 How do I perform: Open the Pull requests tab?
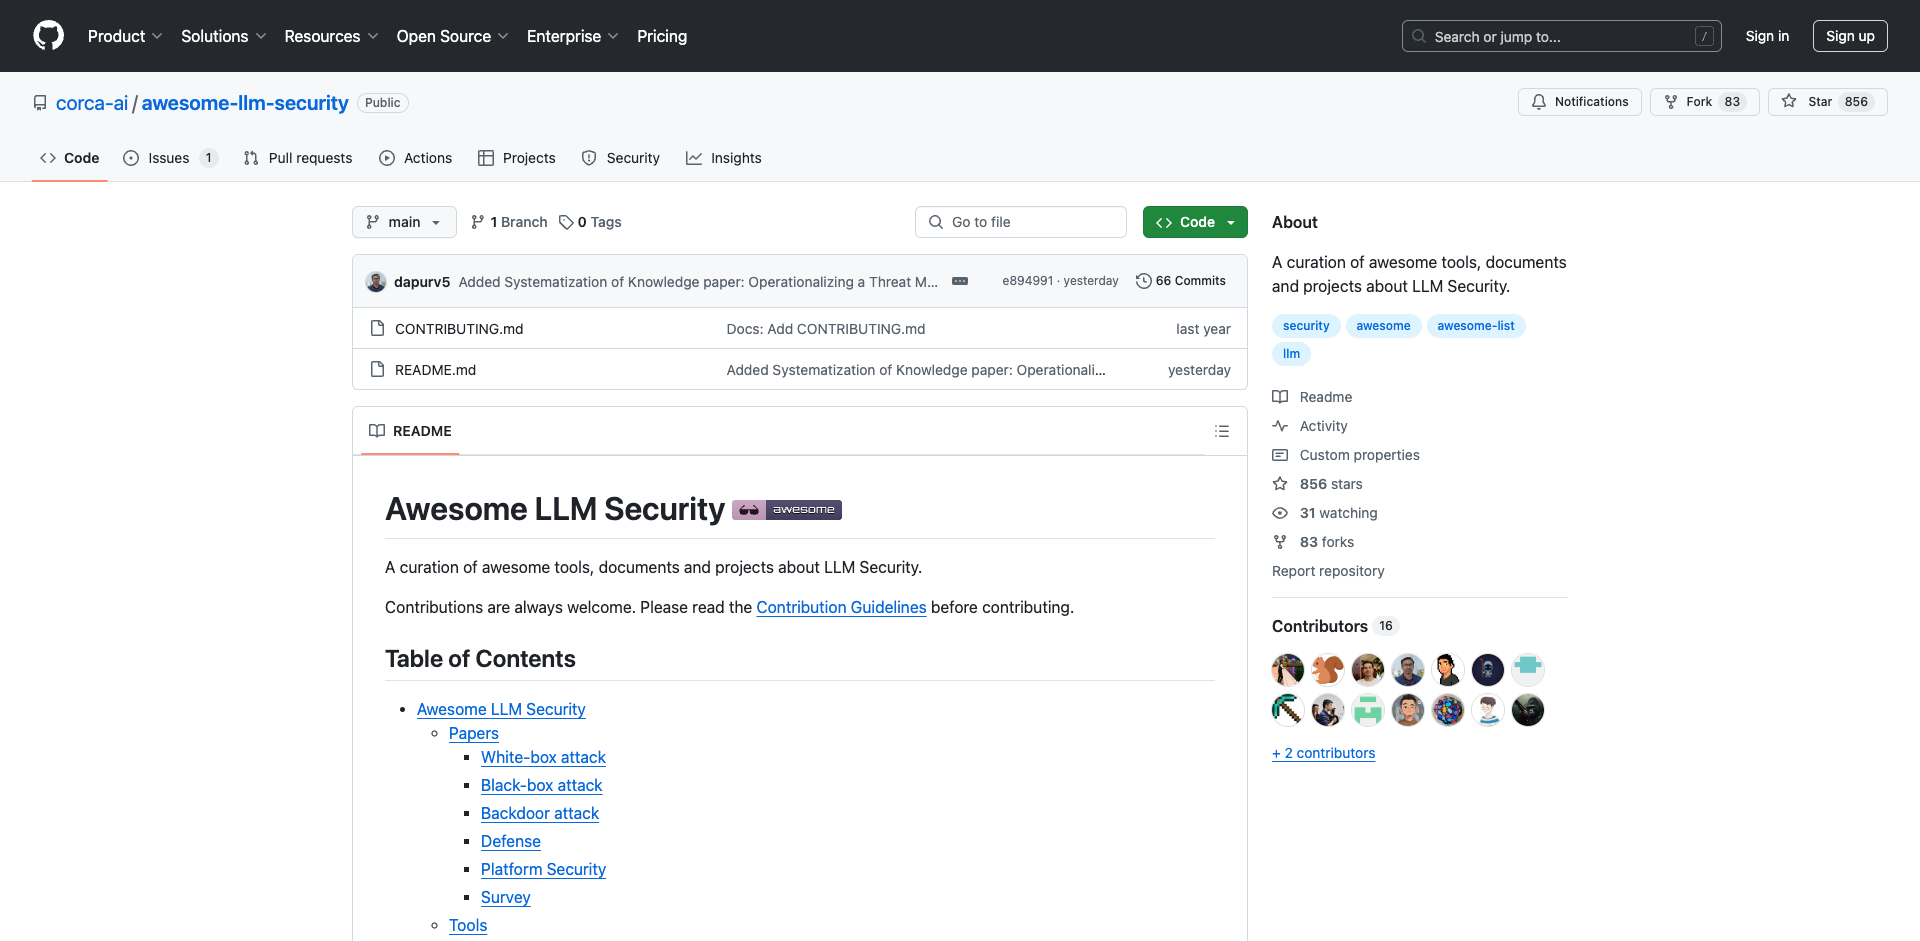(x=298, y=158)
